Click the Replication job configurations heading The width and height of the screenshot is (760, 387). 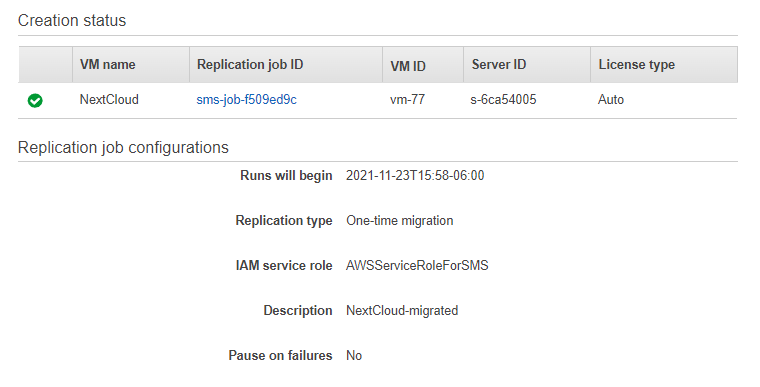tap(123, 147)
